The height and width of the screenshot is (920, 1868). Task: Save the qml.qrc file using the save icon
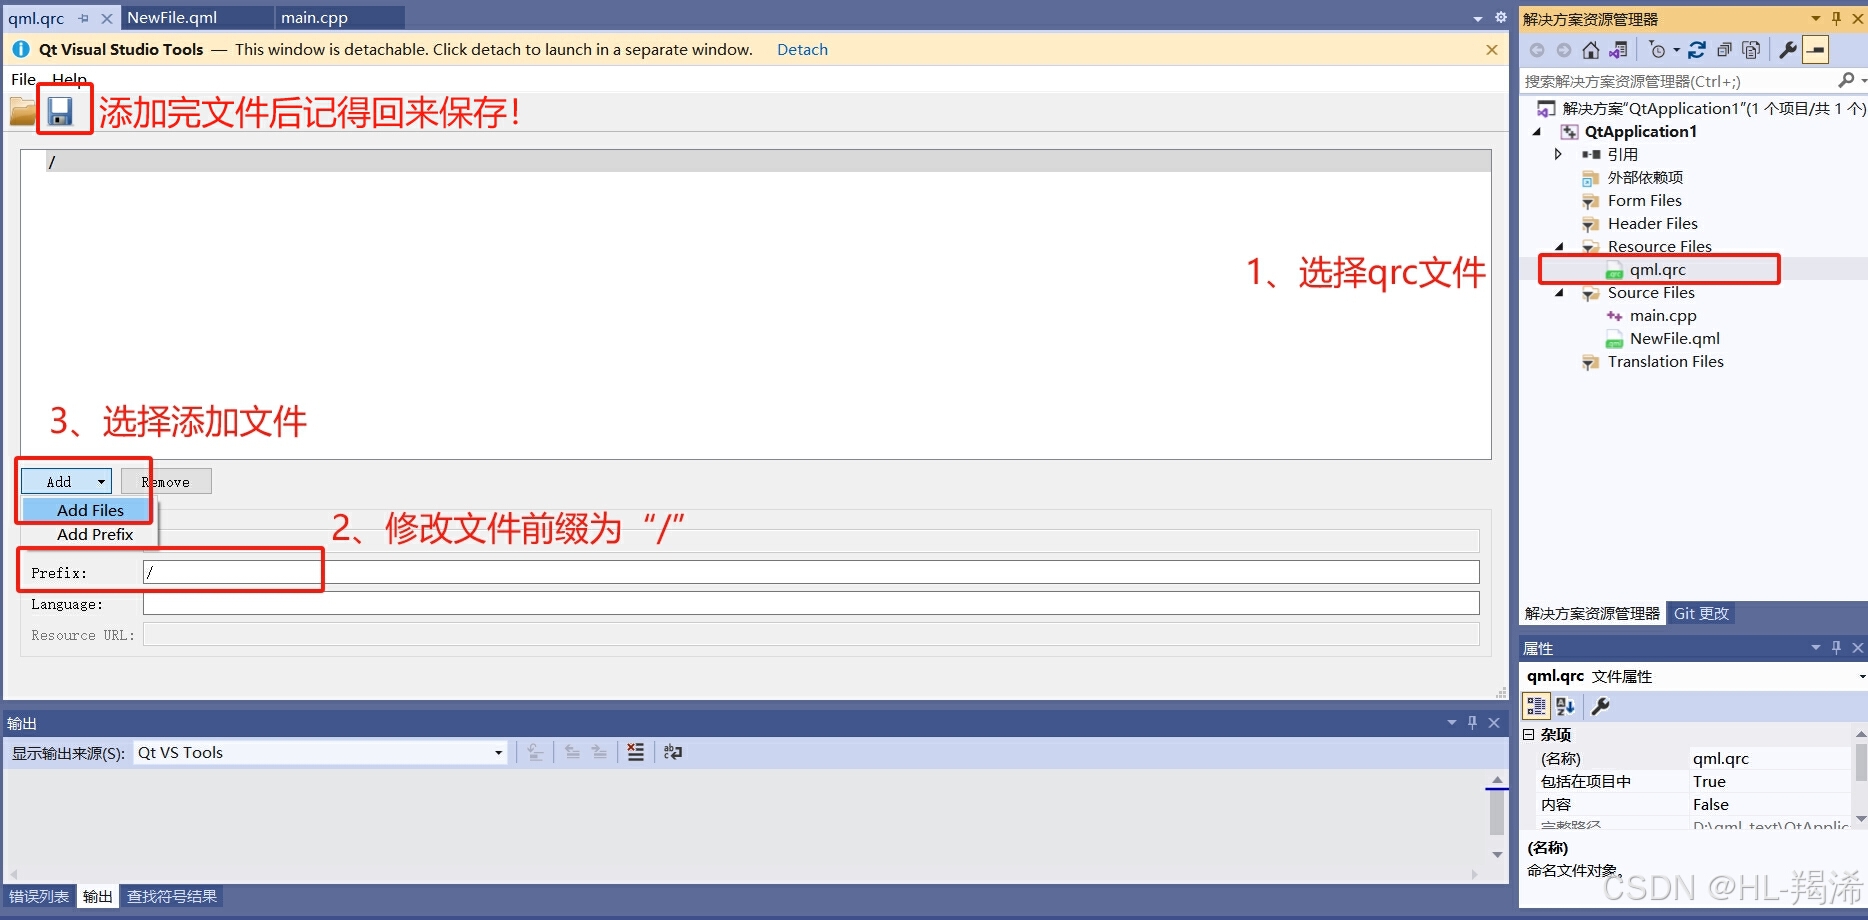62,110
